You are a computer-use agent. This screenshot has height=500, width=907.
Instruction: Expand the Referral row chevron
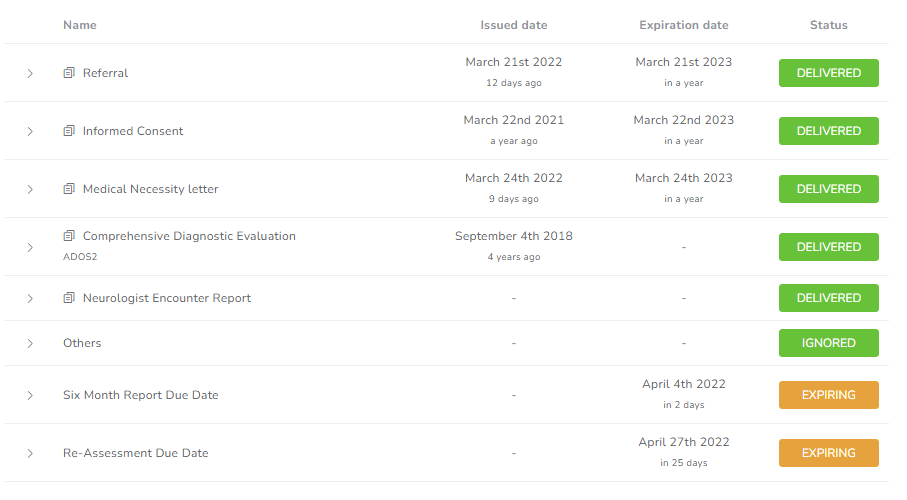tap(30, 73)
